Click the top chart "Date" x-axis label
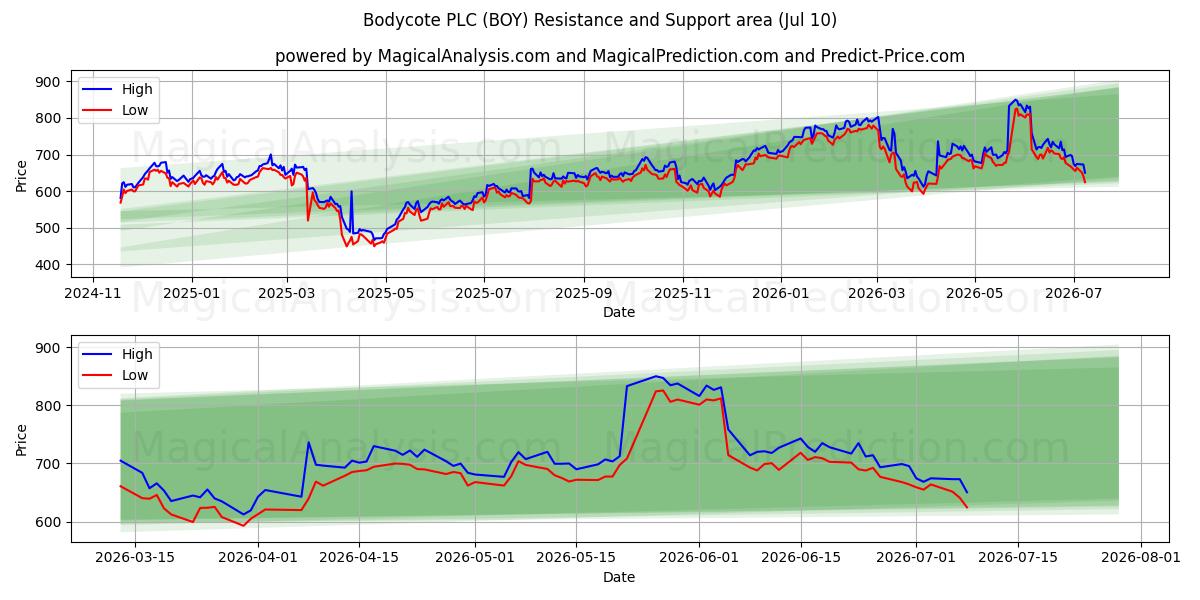 tap(619, 312)
